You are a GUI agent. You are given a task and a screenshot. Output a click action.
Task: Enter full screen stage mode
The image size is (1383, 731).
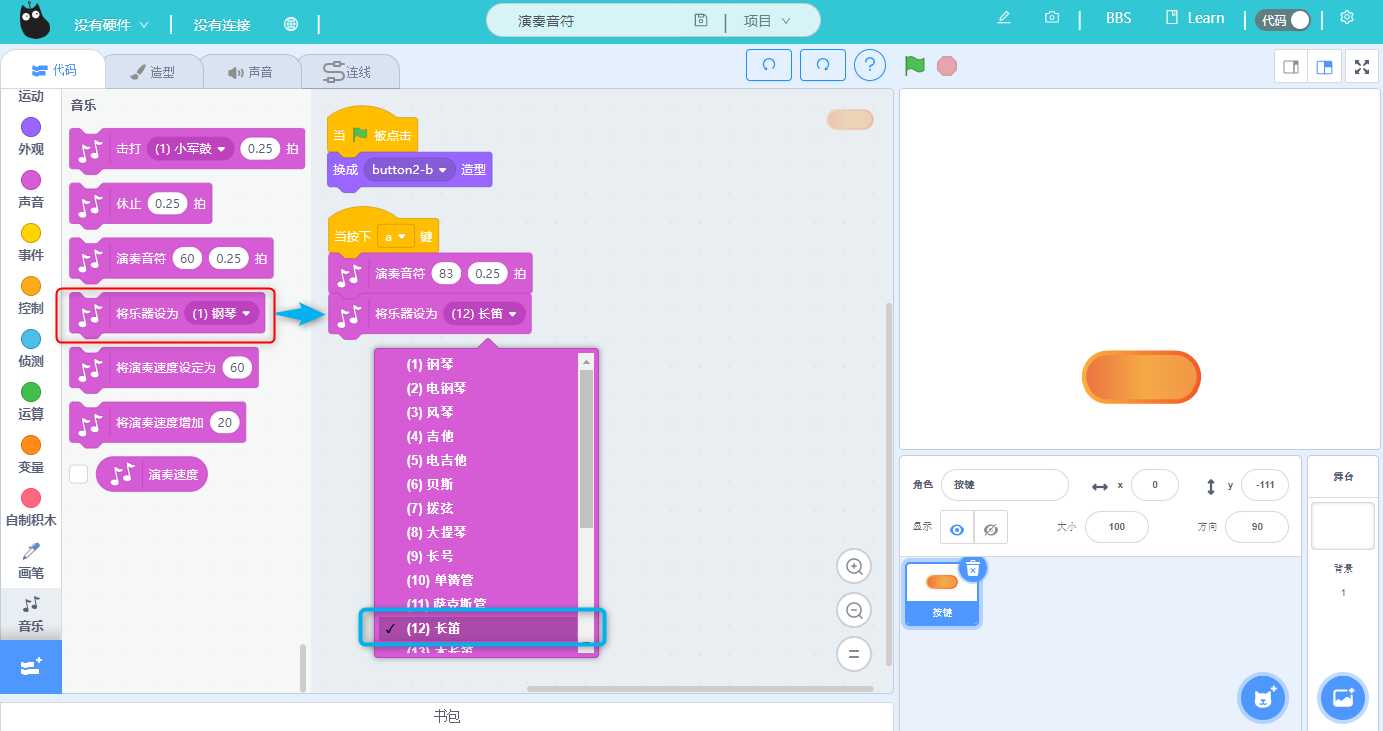click(1361, 67)
